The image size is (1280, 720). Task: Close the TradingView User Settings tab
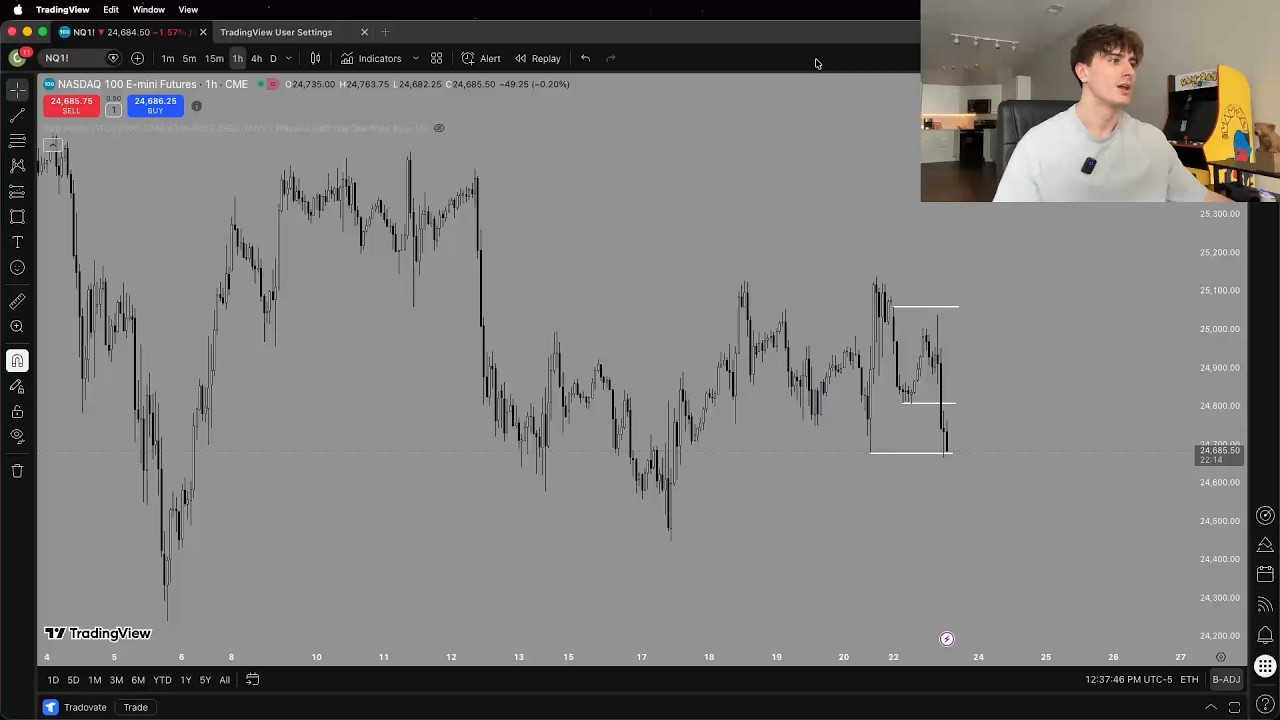click(364, 32)
